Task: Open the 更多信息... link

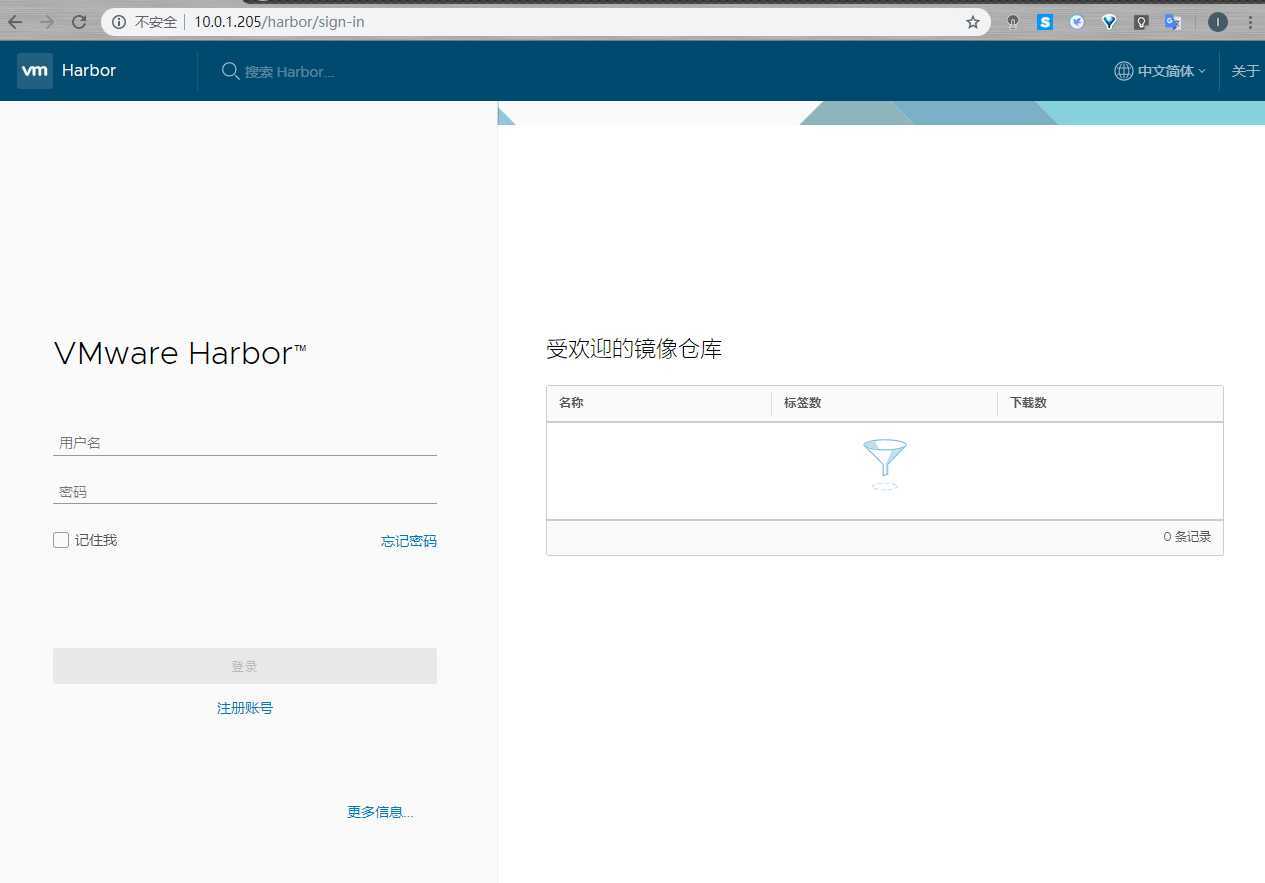Action: point(380,812)
